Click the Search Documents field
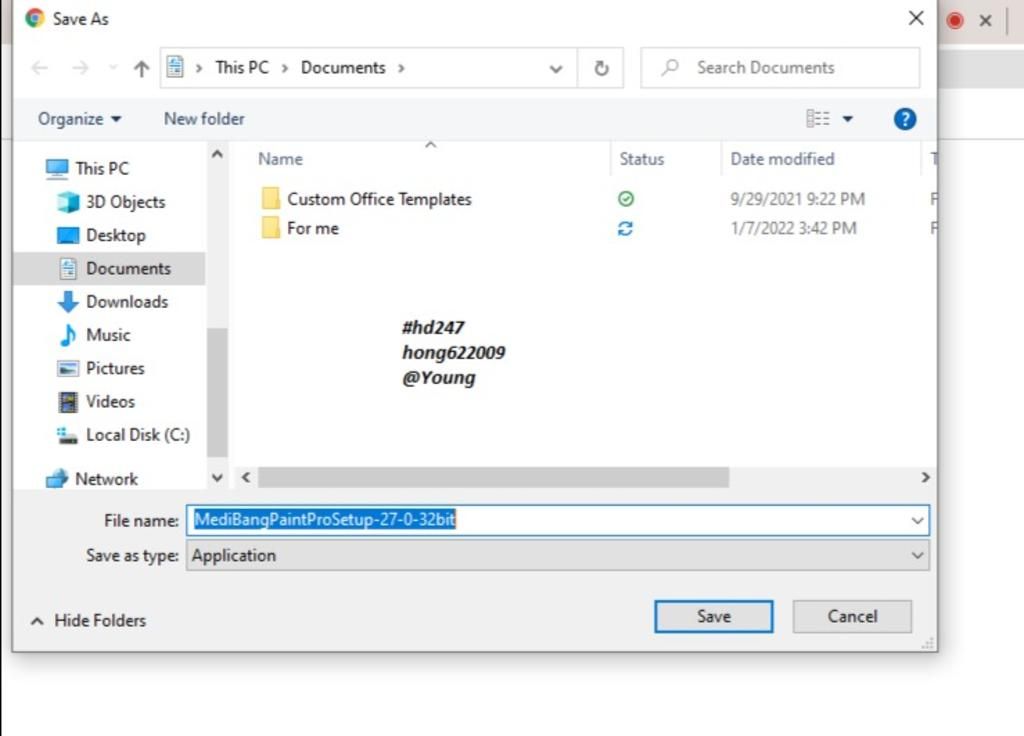1024x736 pixels. [x=780, y=68]
